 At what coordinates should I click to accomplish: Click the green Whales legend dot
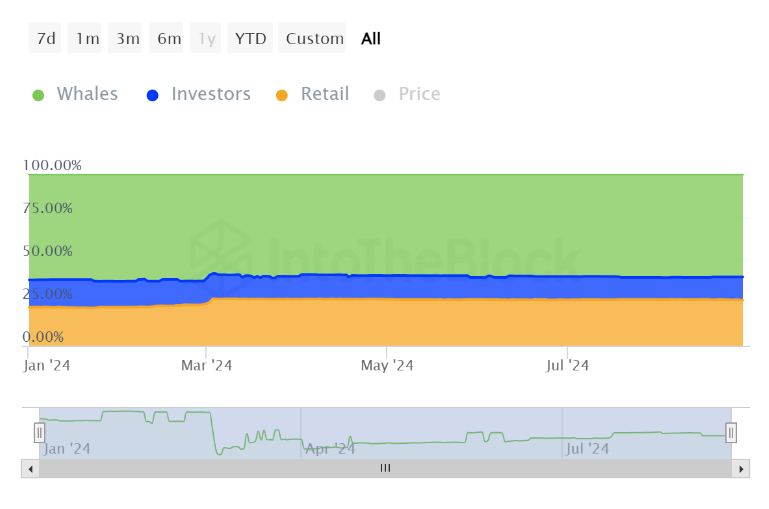coord(38,95)
